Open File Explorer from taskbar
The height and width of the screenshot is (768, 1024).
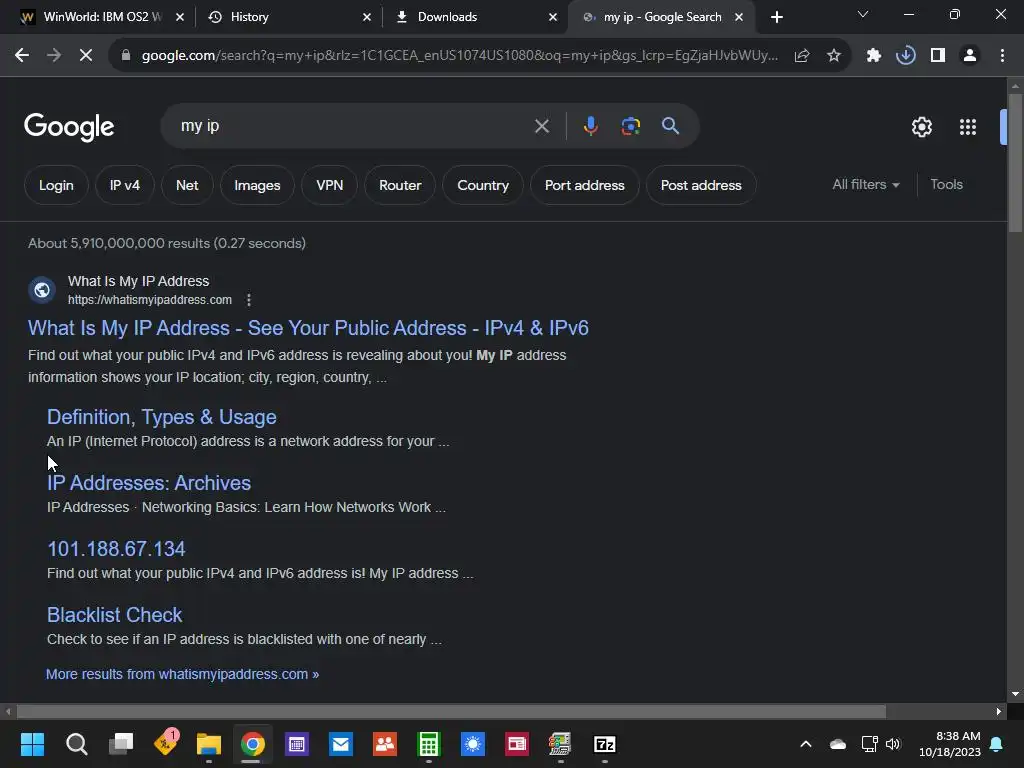pyautogui.click(x=209, y=744)
